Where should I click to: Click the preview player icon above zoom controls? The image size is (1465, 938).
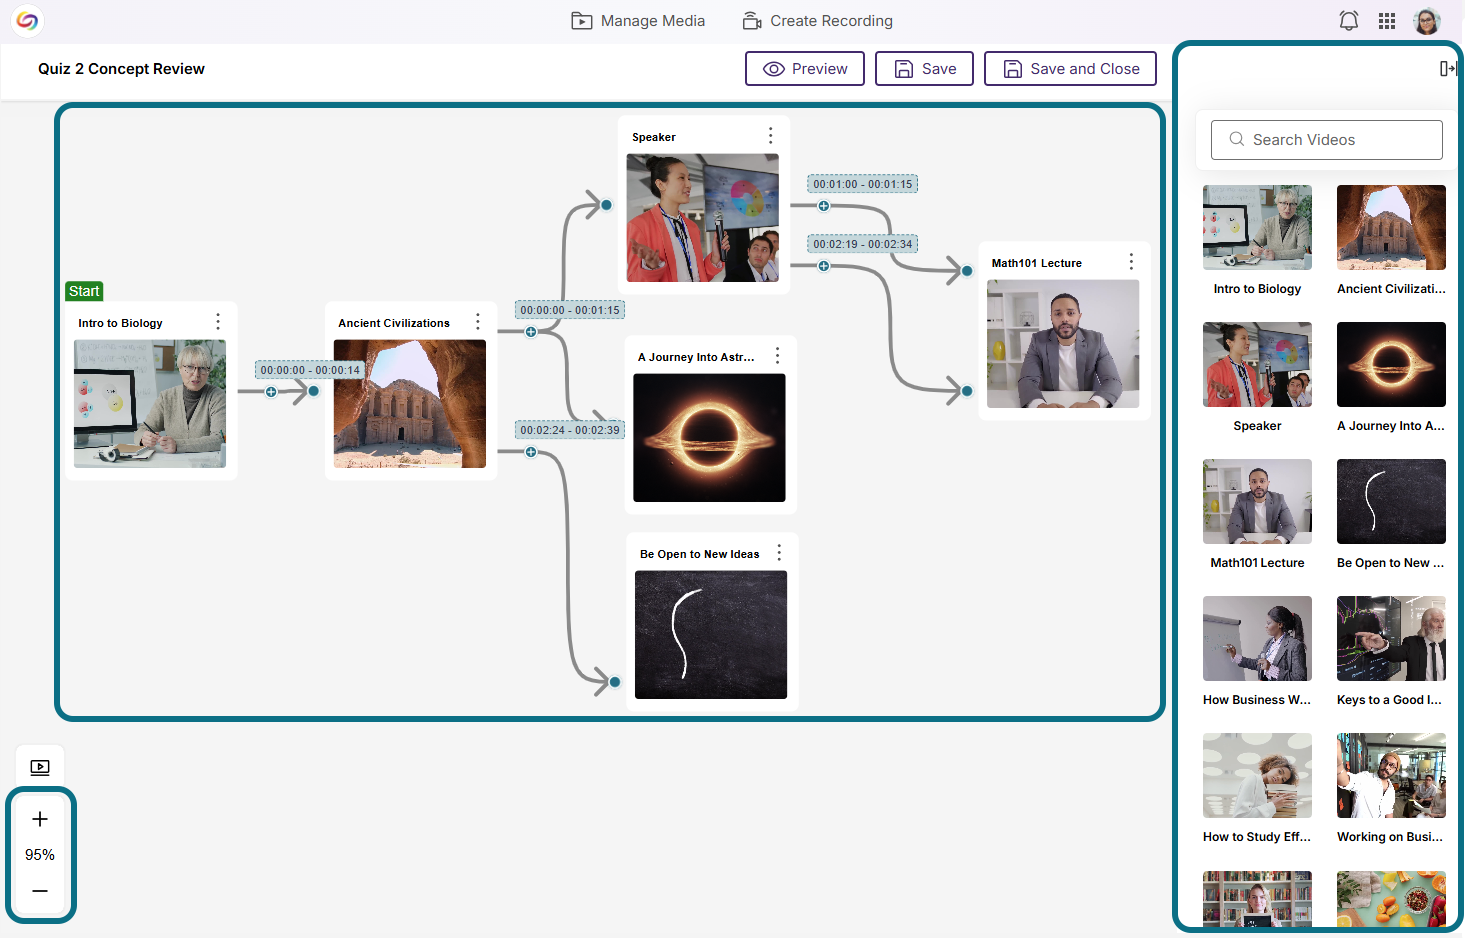point(40,767)
